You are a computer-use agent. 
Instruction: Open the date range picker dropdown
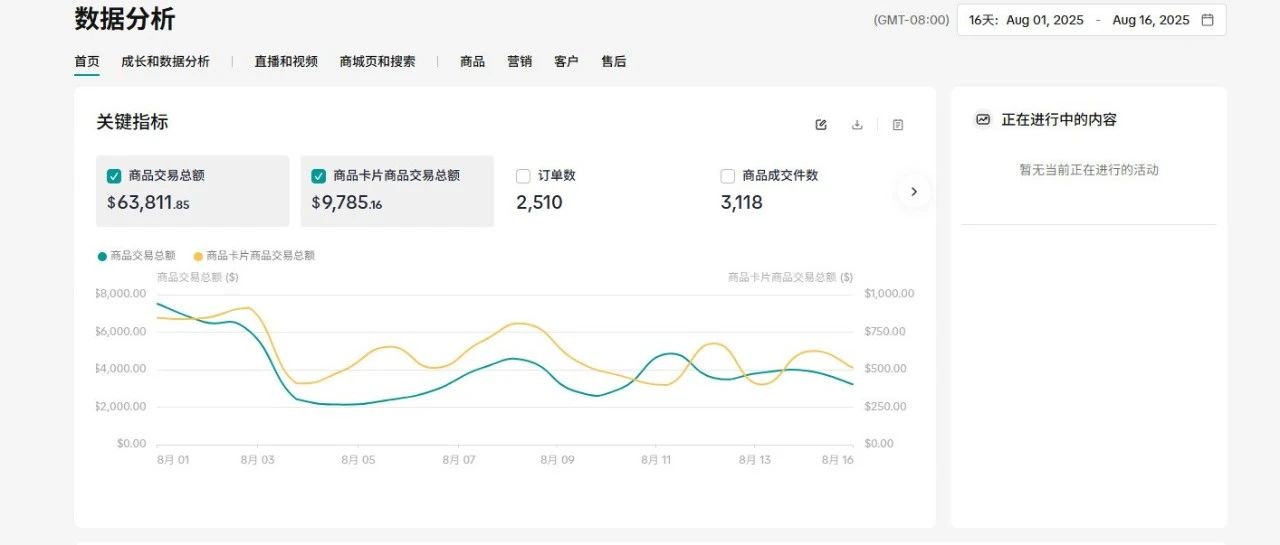tap(1090, 20)
